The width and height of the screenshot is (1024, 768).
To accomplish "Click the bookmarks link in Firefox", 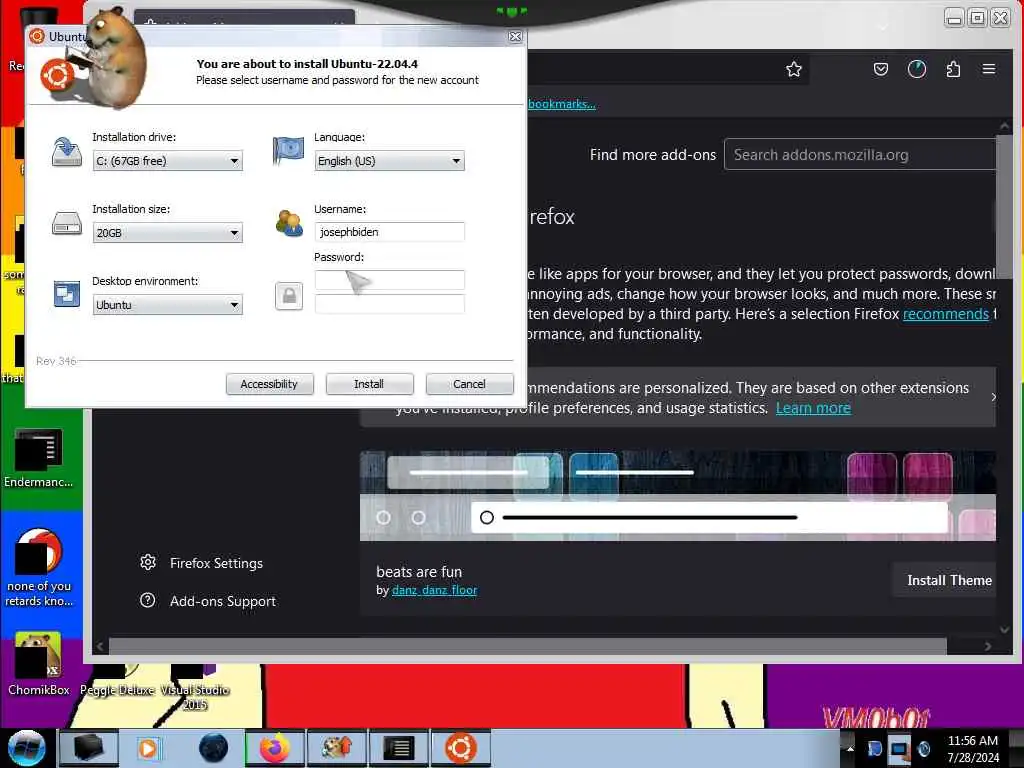I will click(562, 104).
